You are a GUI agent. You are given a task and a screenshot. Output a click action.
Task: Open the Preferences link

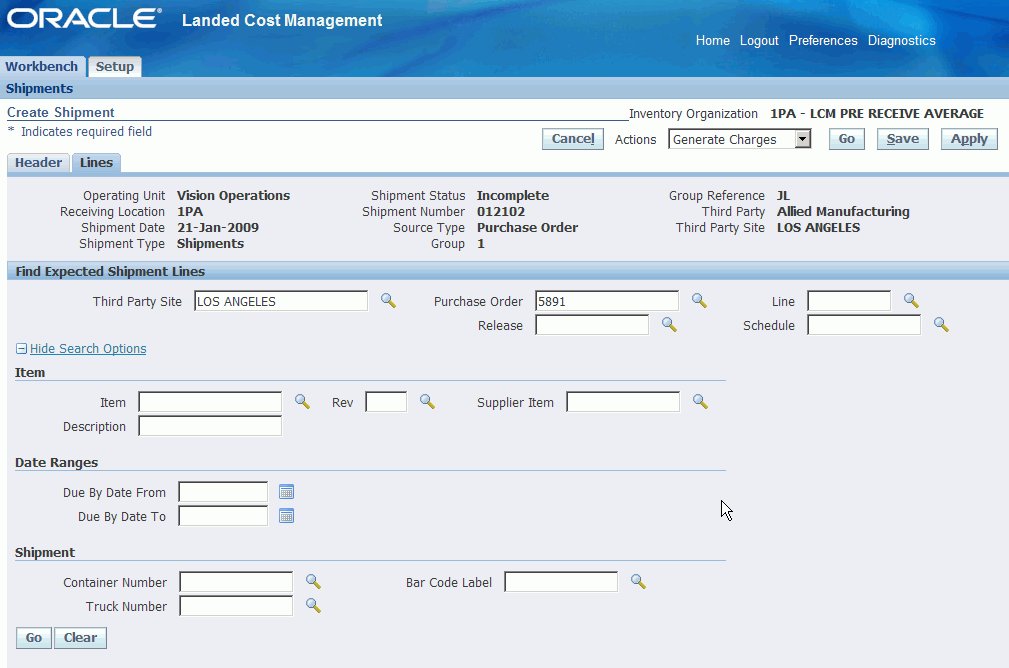tap(823, 41)
